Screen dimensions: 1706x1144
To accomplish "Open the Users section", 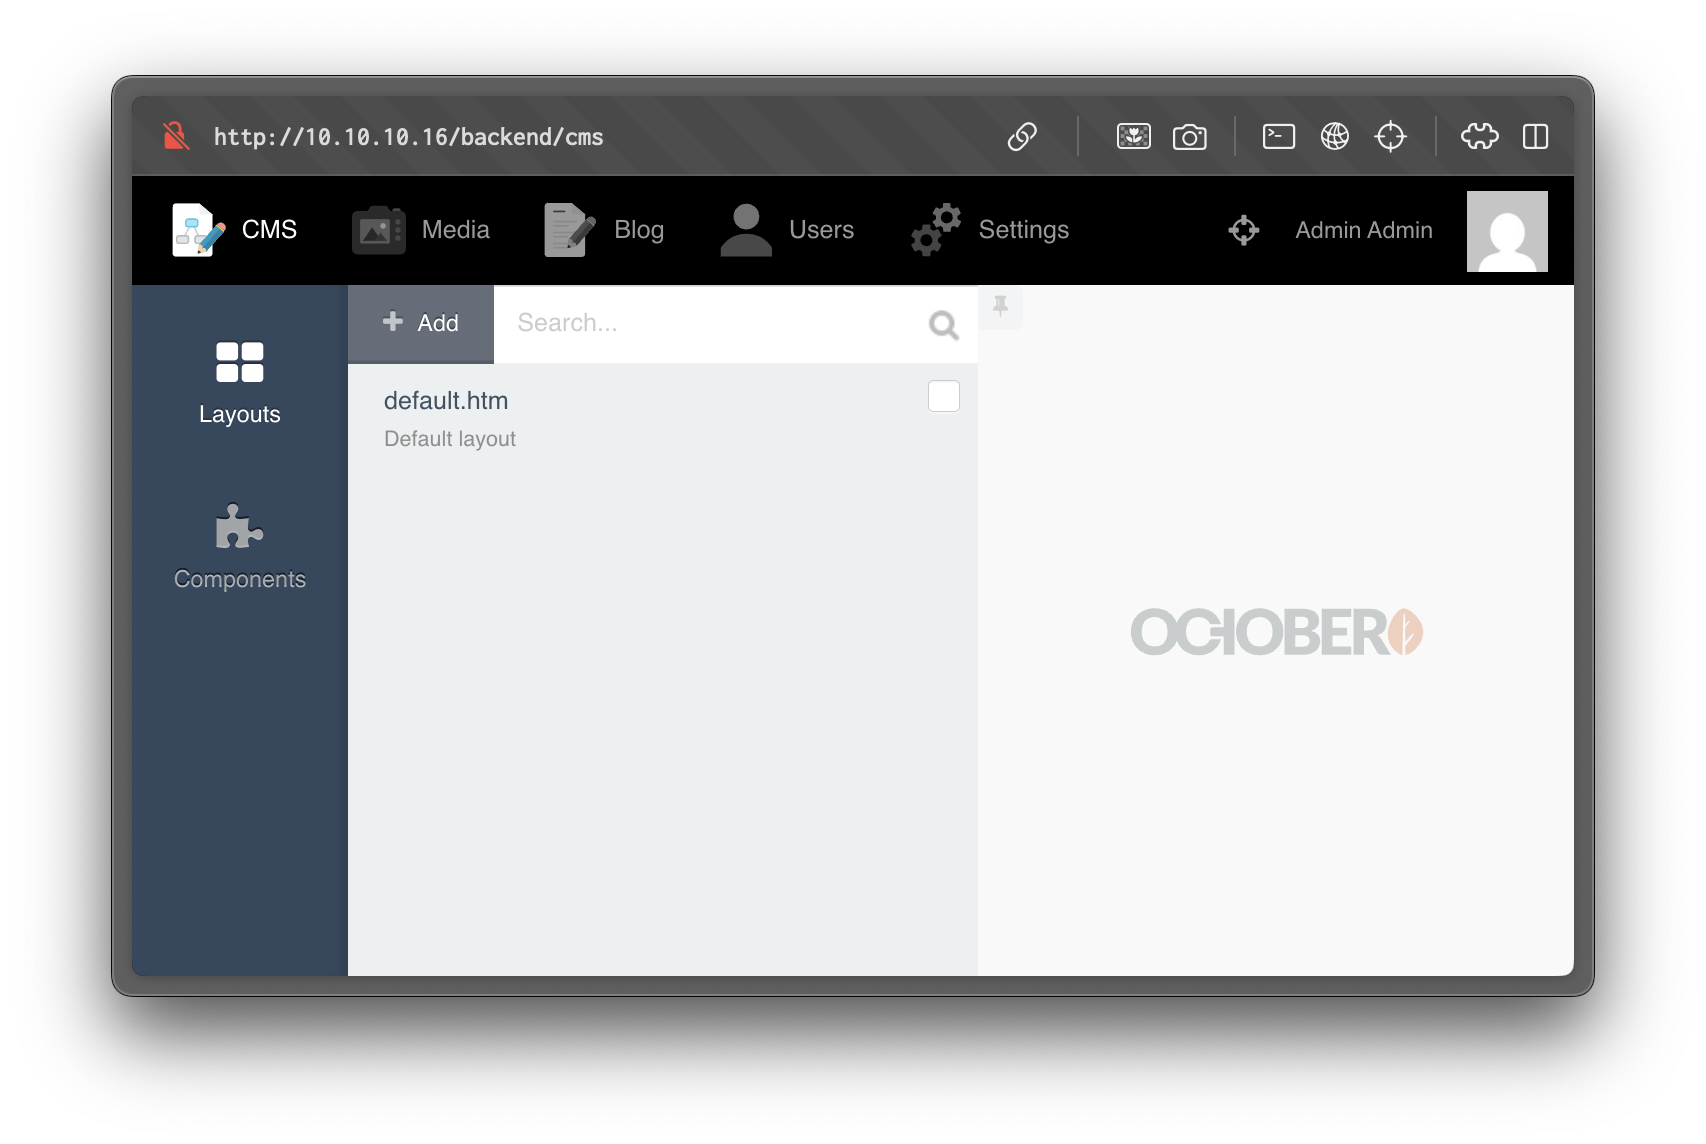I will [787, 230].
